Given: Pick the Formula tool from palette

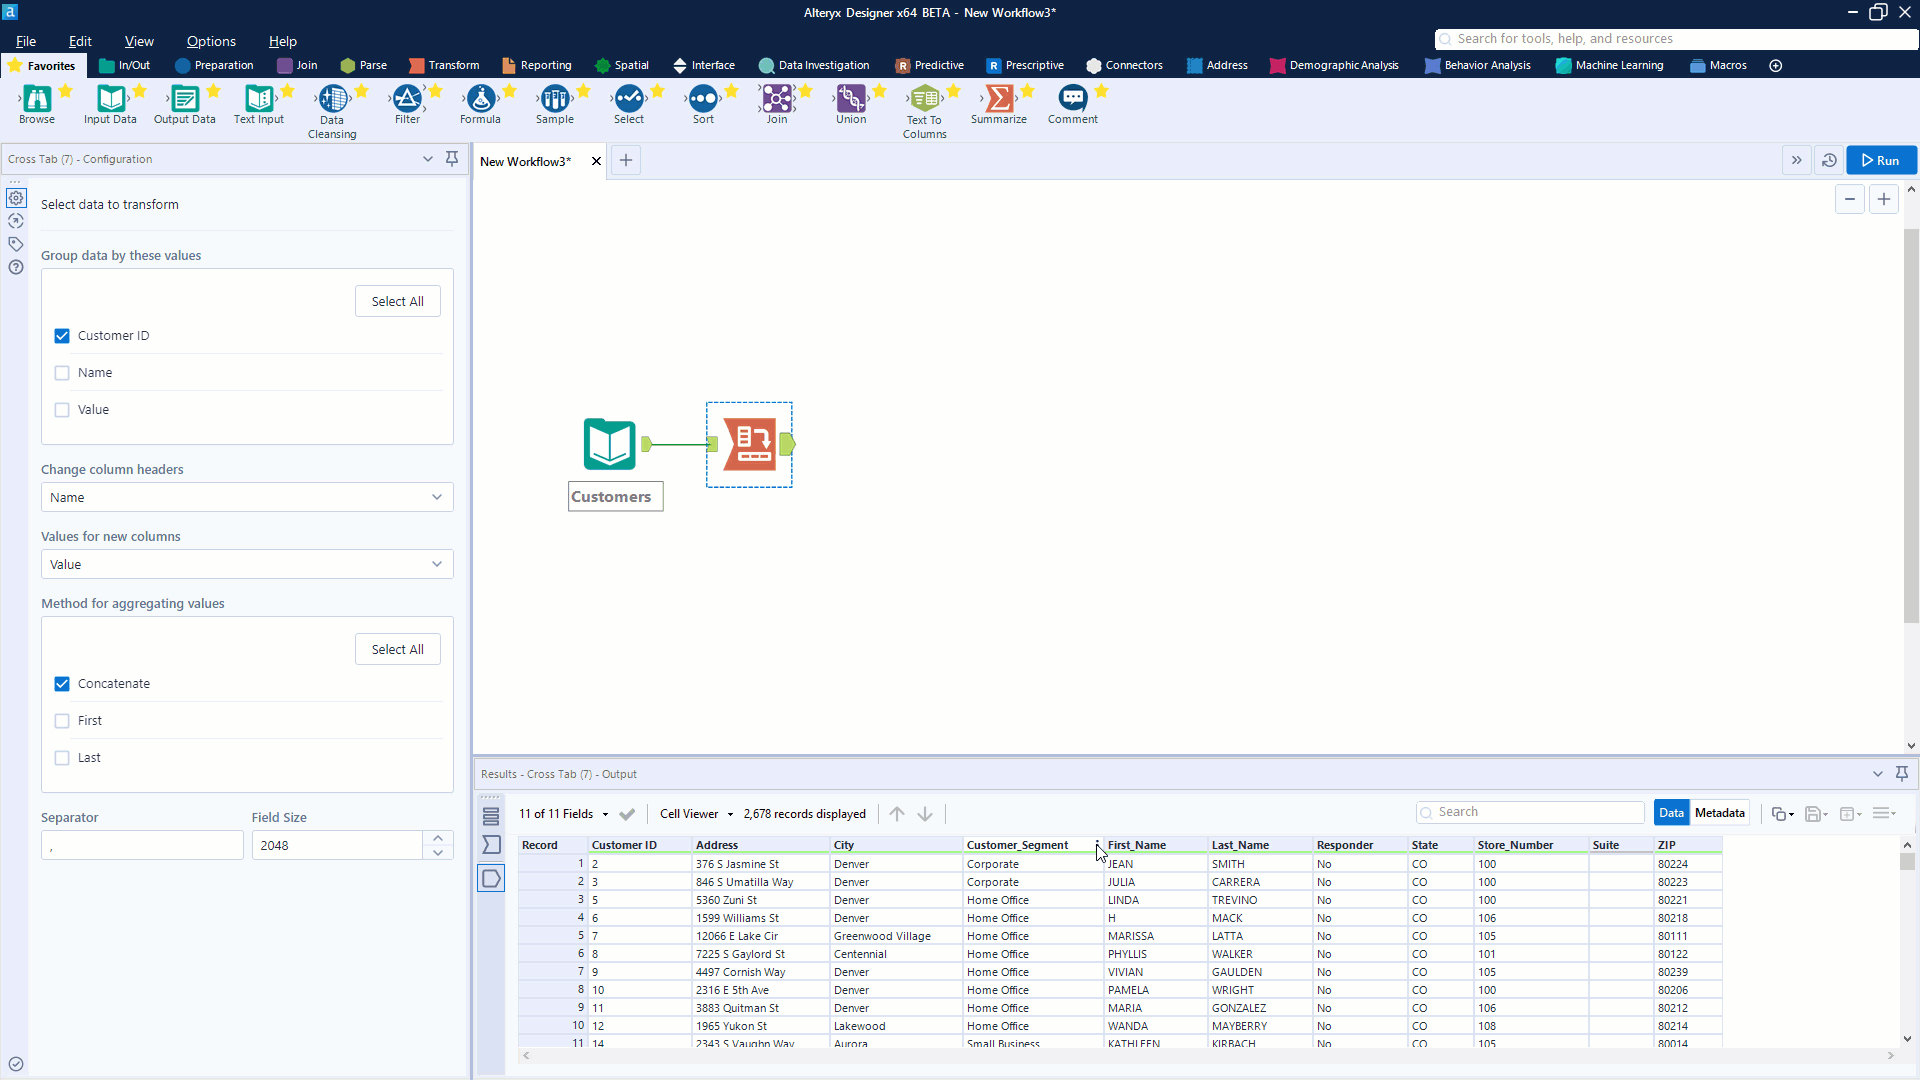Looking at the screenshot, I should (480, 99).
